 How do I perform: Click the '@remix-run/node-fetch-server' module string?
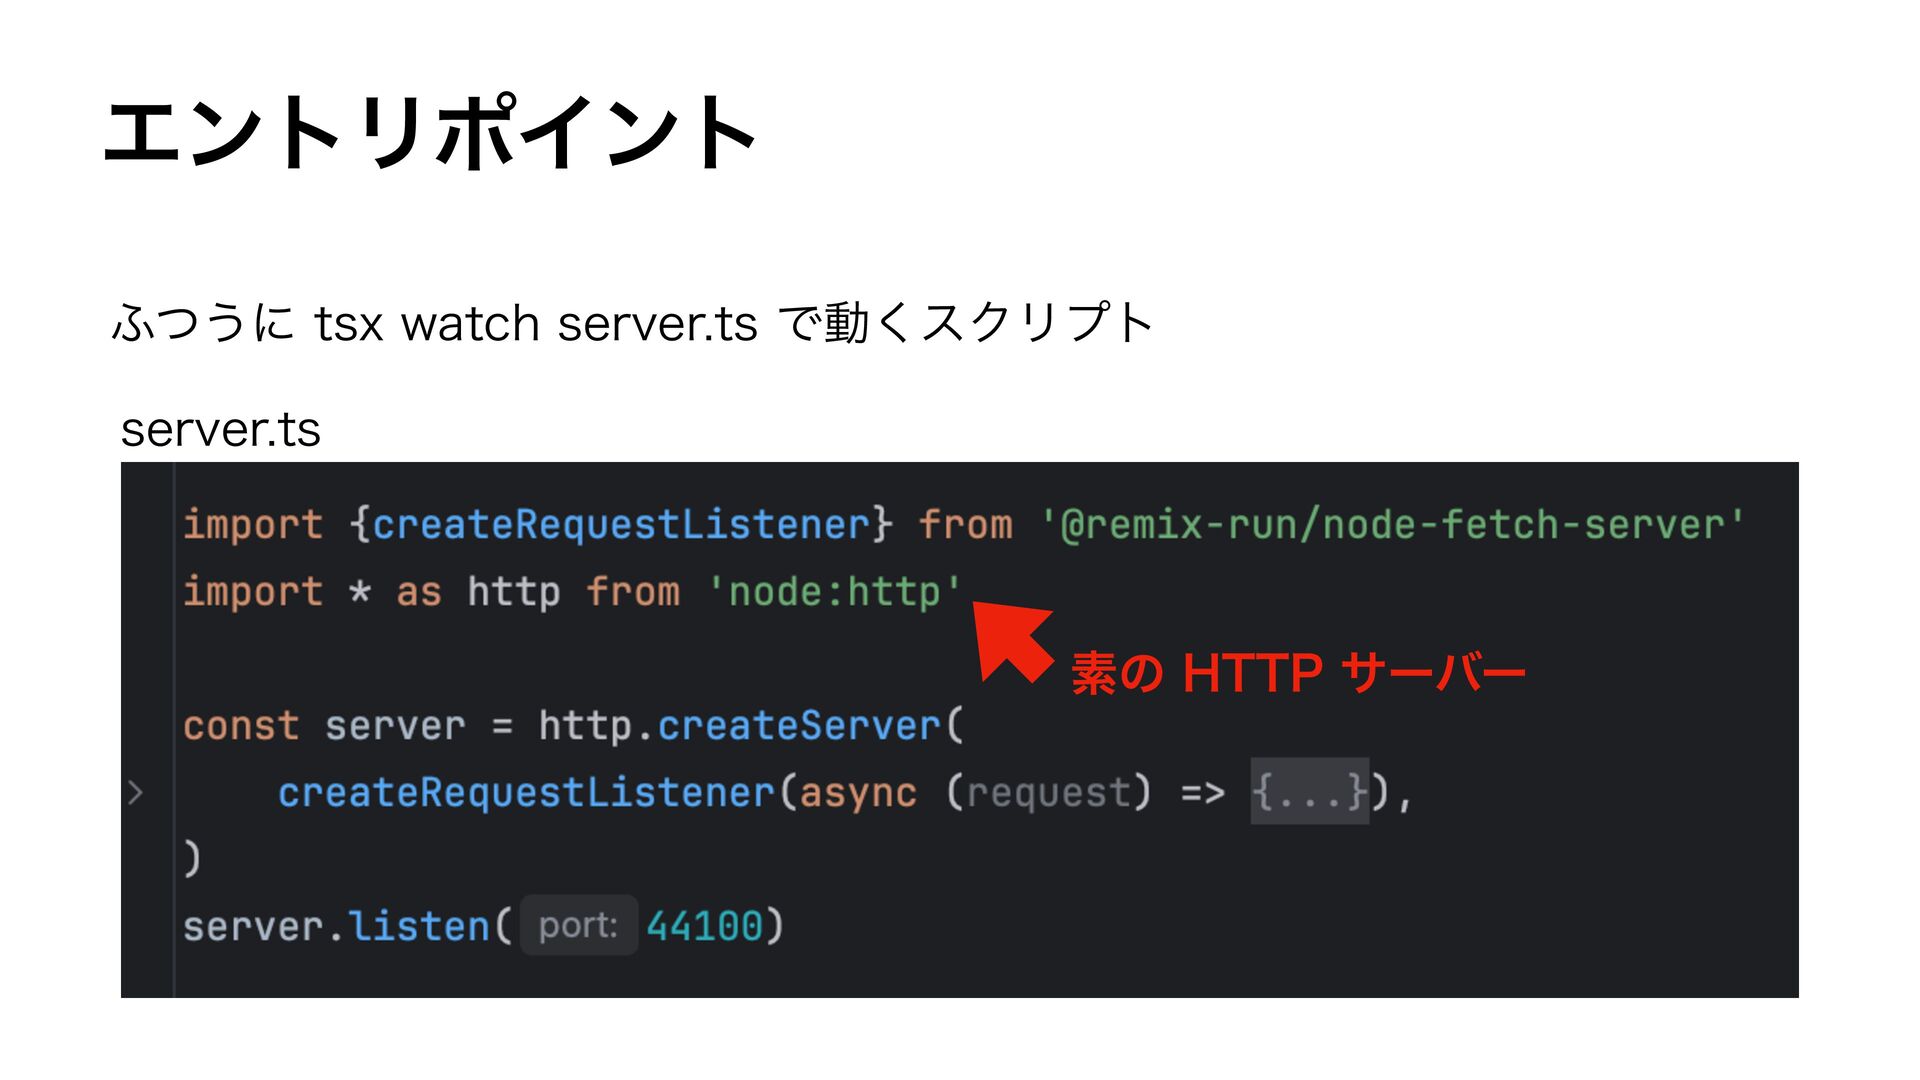[x=1392, y=525]
